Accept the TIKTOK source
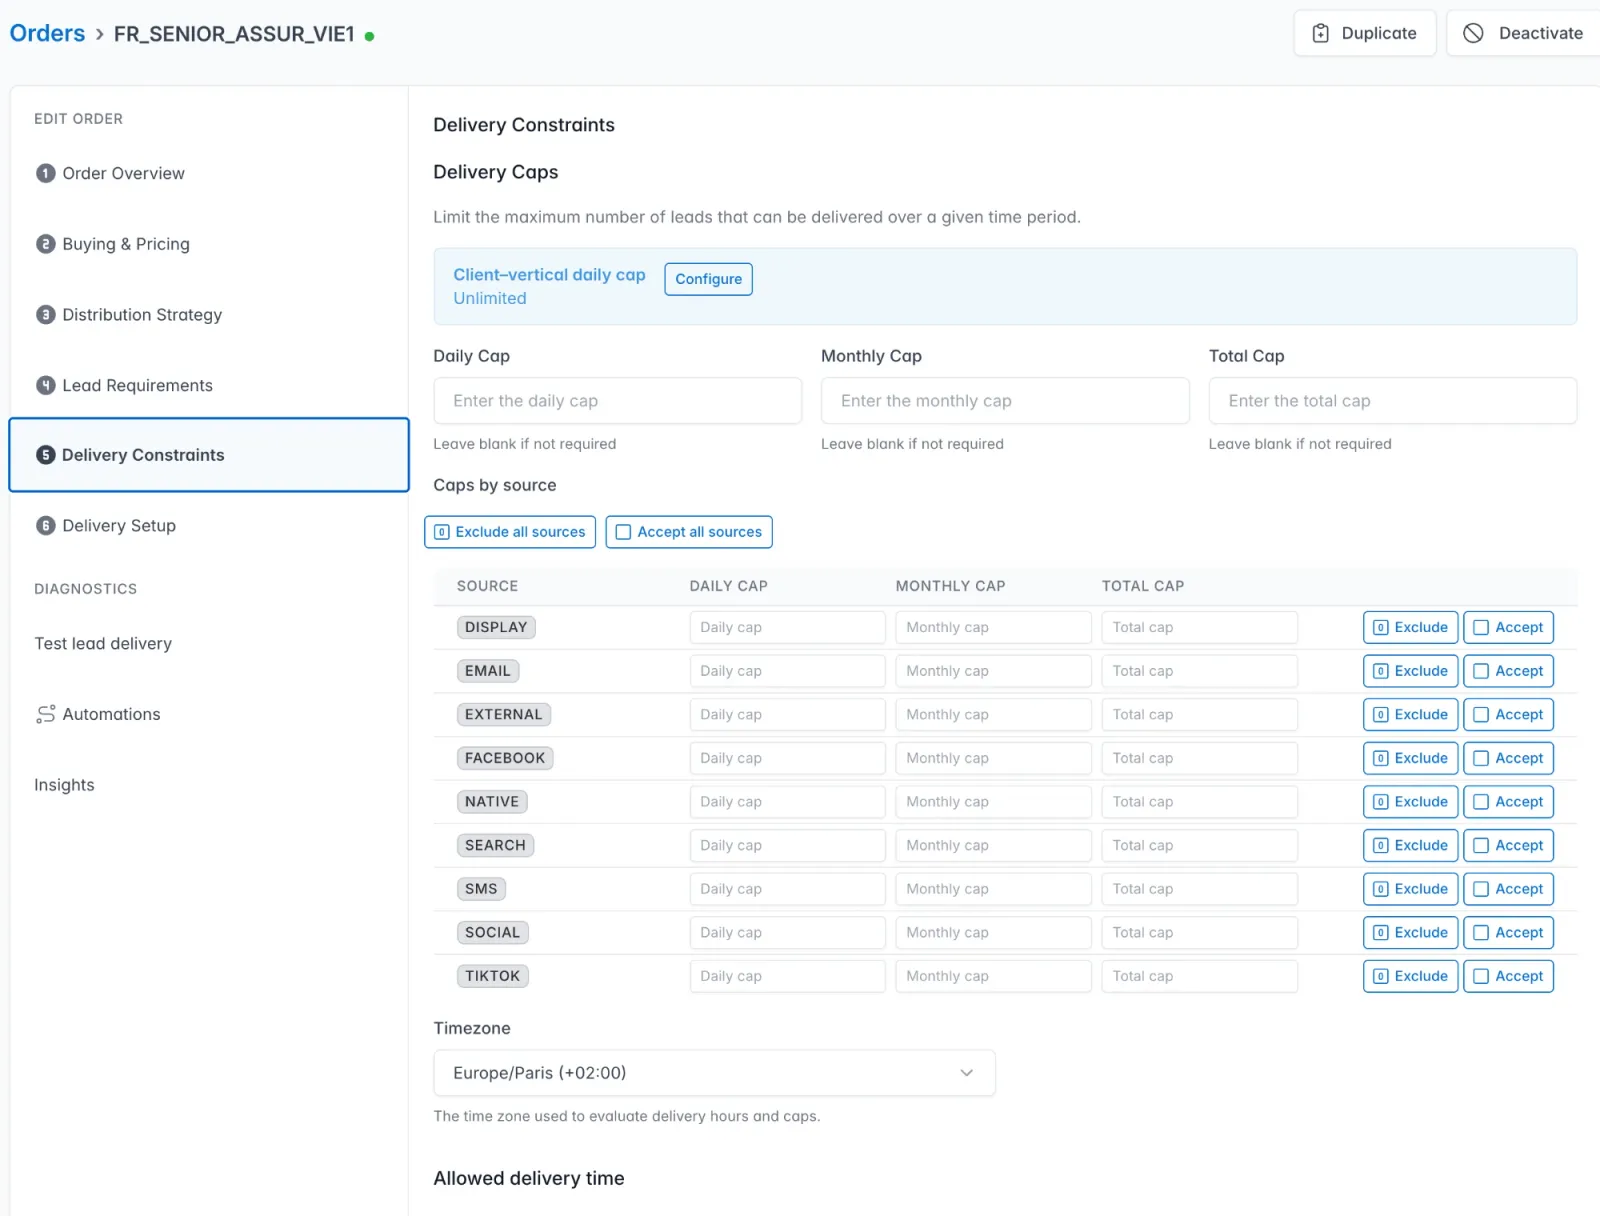The height and width of the screenshot is (1216, 1600). (x=1508, y=976)
